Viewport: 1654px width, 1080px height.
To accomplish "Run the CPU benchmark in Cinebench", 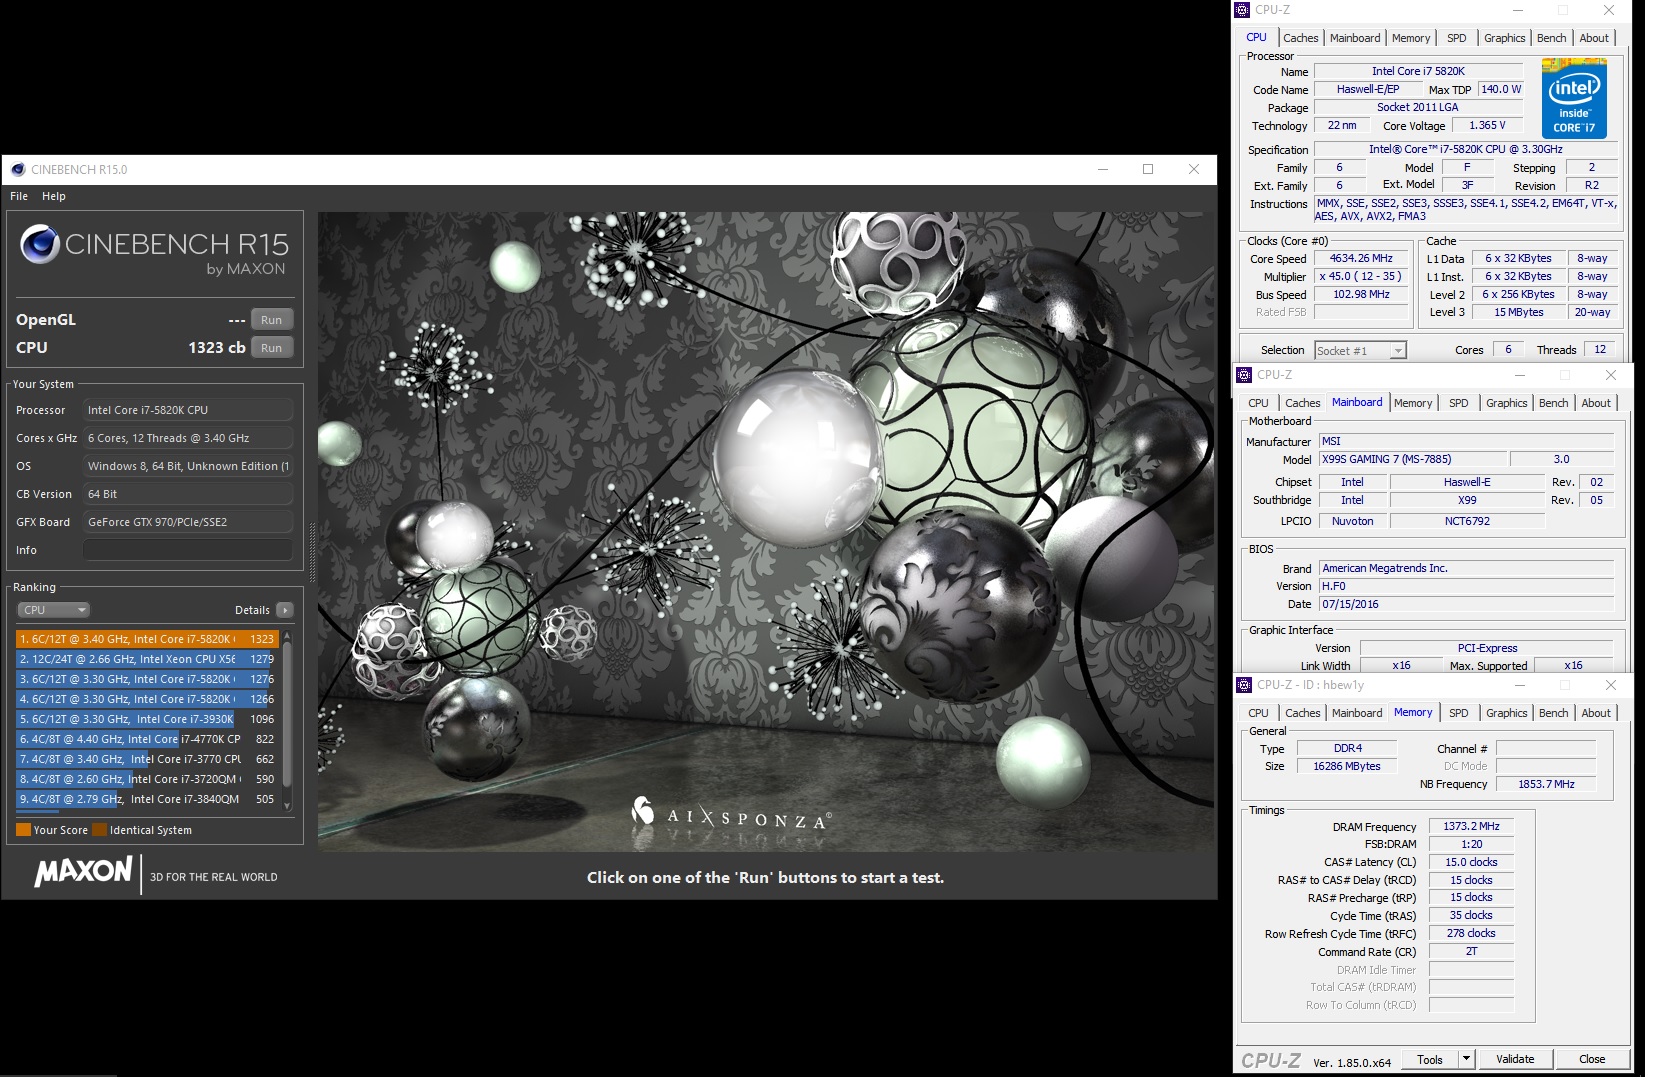I will click(x=271, y=348).
